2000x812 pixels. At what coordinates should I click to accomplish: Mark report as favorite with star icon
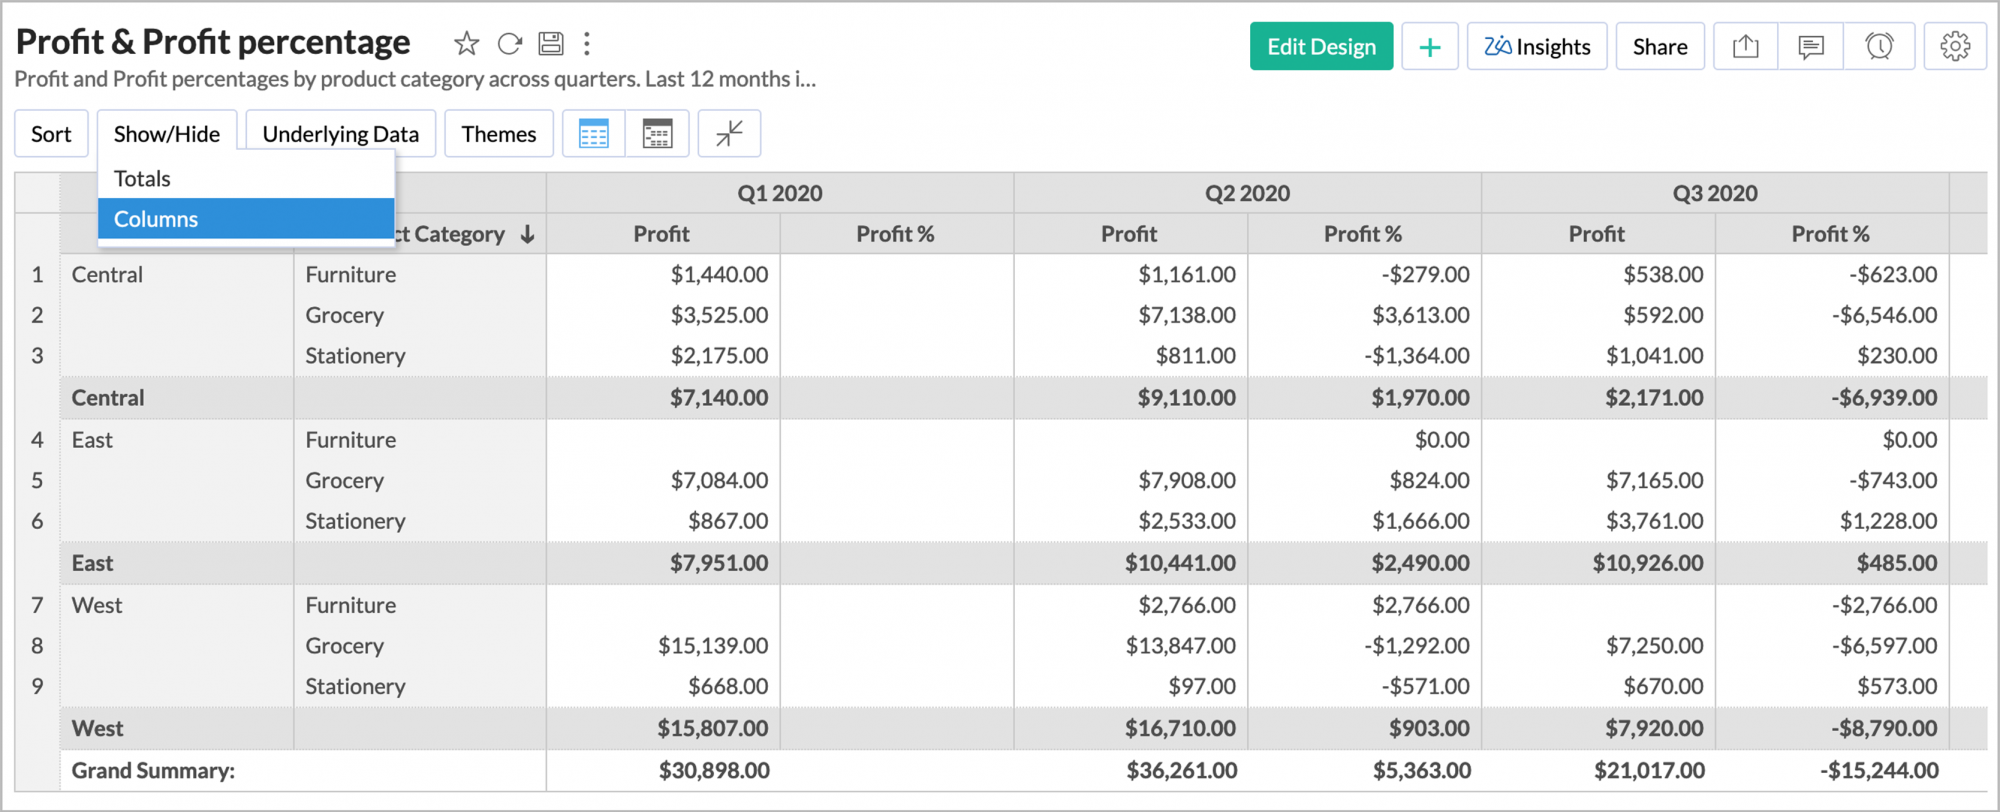pyautogui.click(x=466, y=44)
